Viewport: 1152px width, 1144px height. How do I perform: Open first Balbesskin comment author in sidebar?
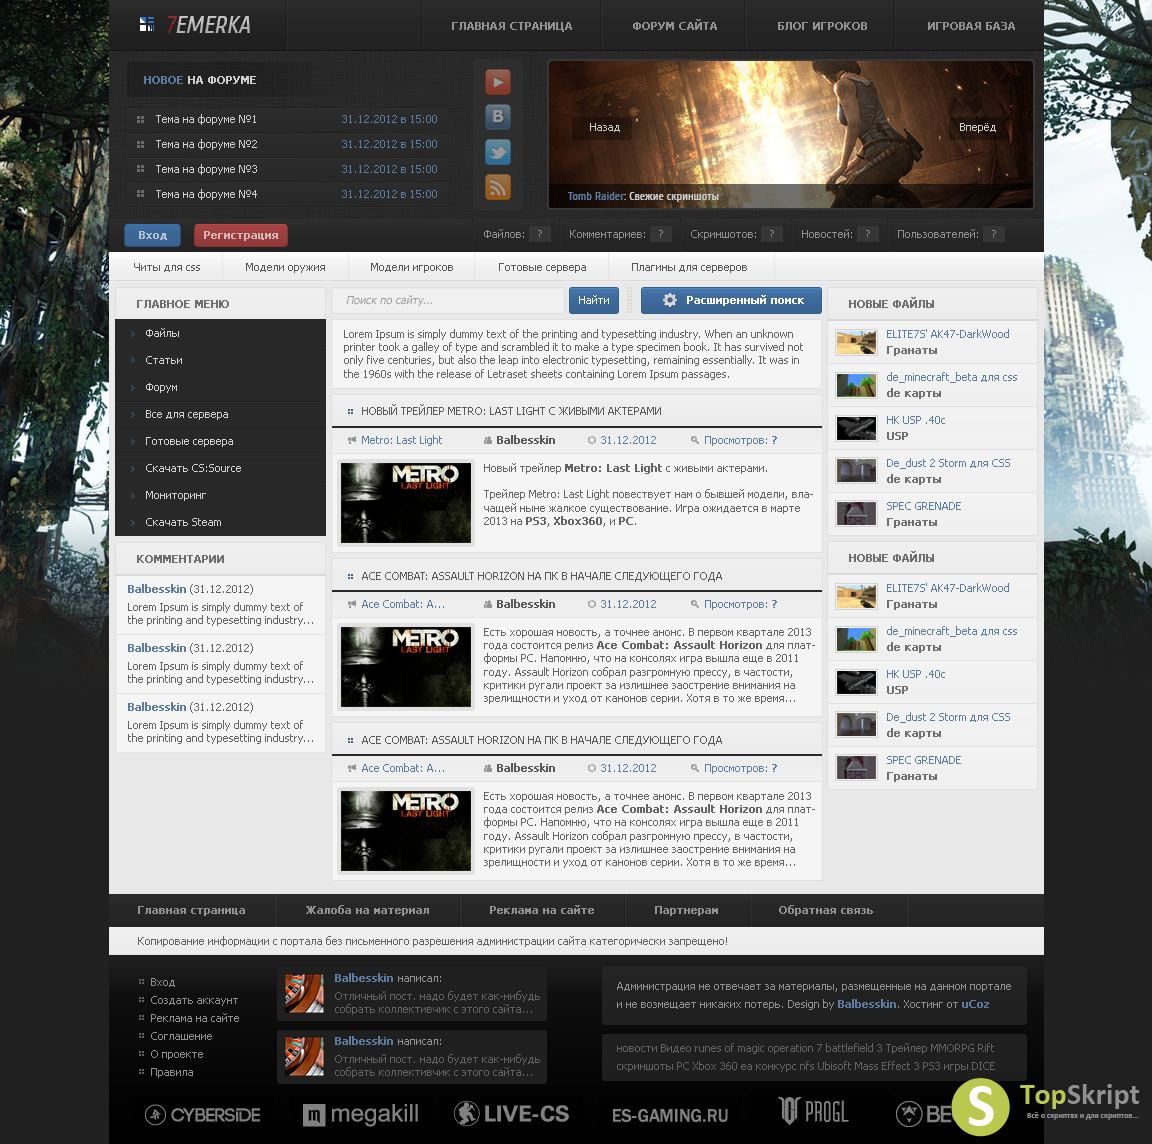156,589
